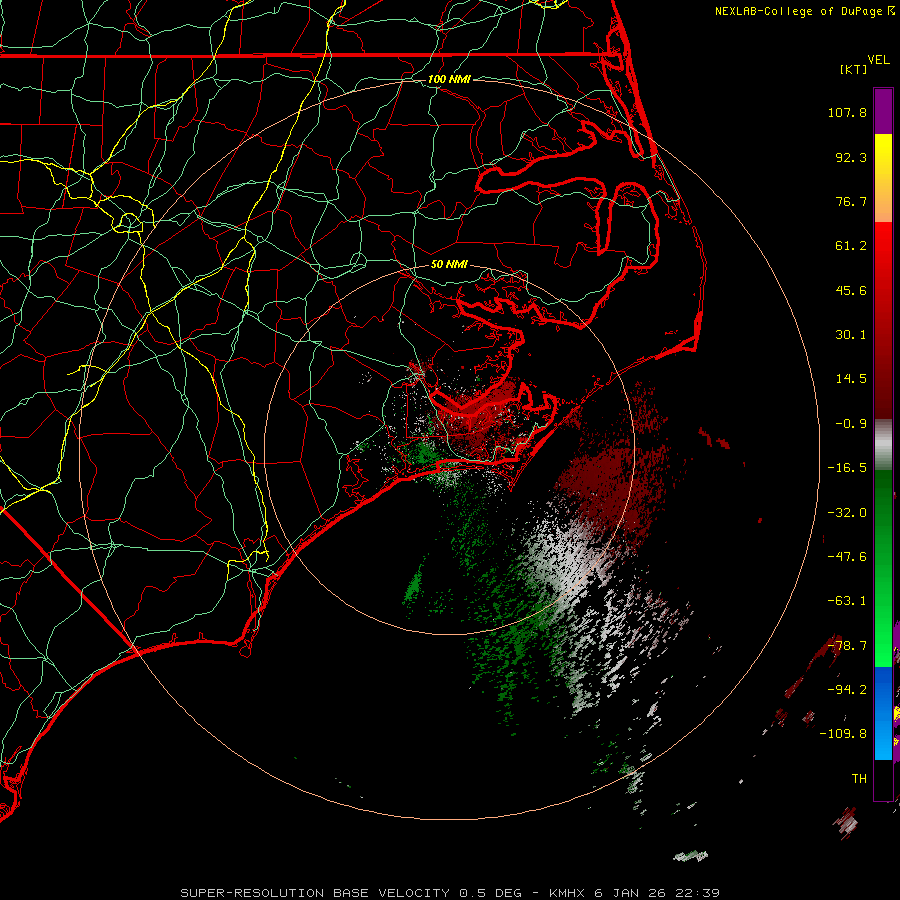Click the purple segment of the color bar

pyautogui.click(x=883, y=111)
